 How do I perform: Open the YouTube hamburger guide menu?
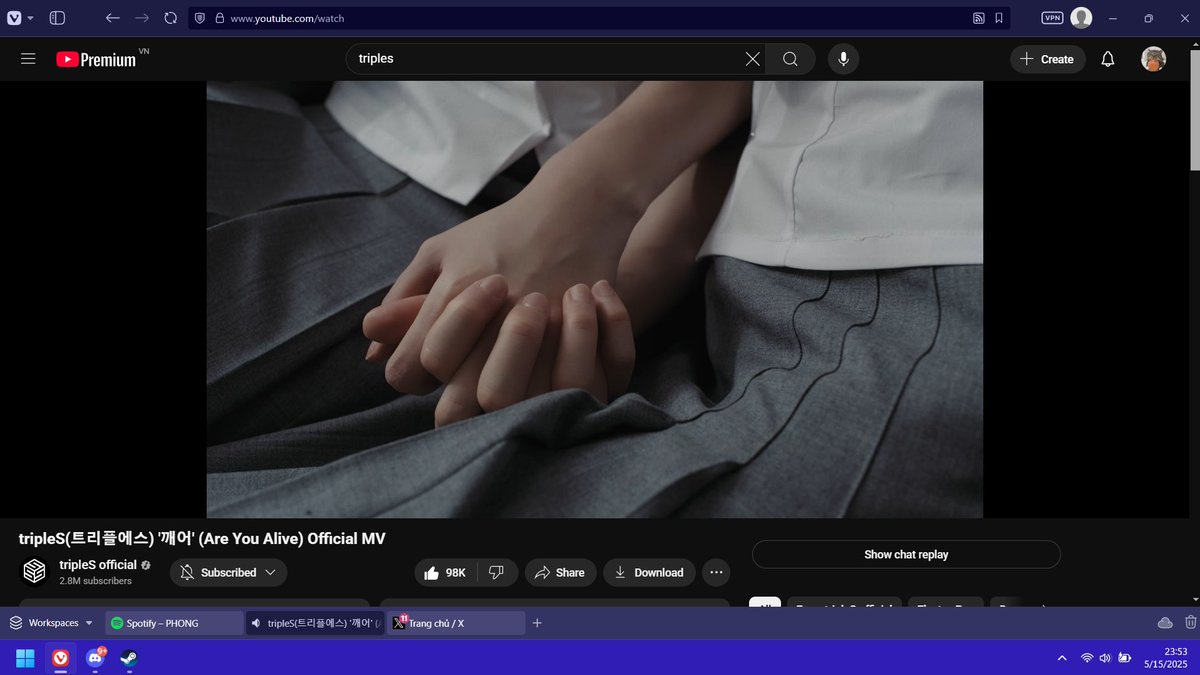point(28,59)
